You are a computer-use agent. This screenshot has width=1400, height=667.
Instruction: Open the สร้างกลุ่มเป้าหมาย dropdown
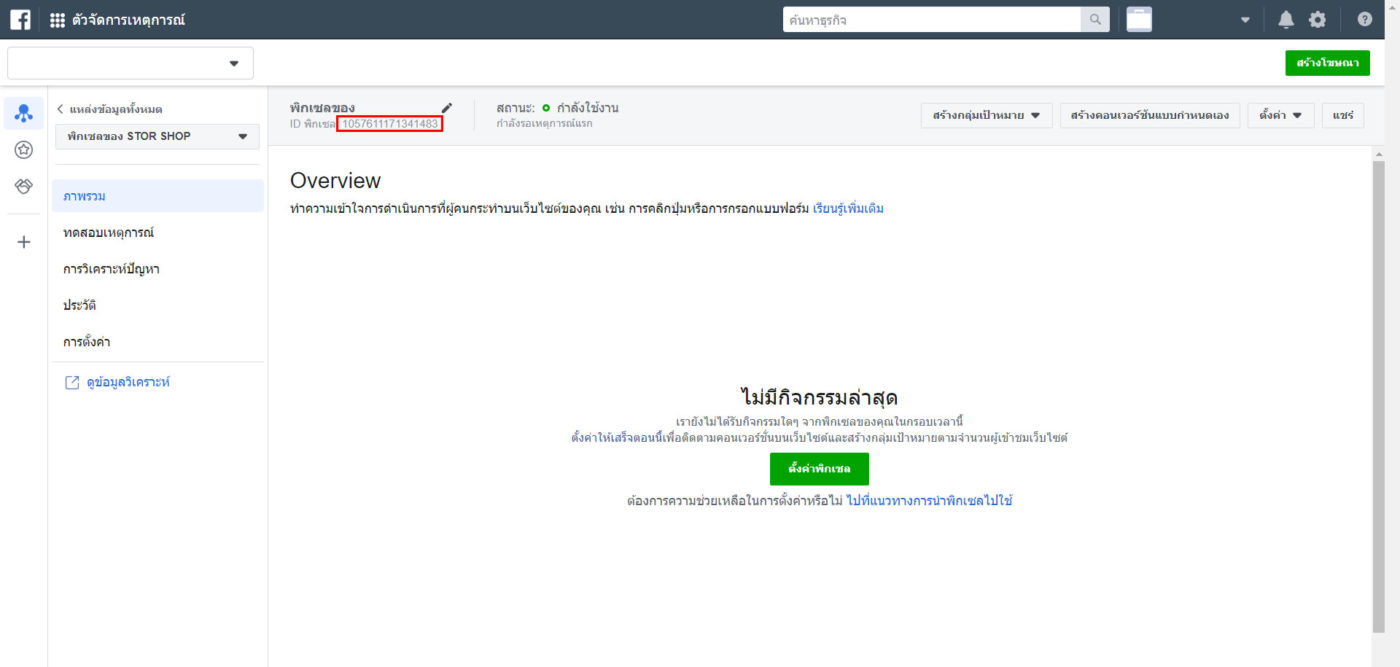[985, 115]
